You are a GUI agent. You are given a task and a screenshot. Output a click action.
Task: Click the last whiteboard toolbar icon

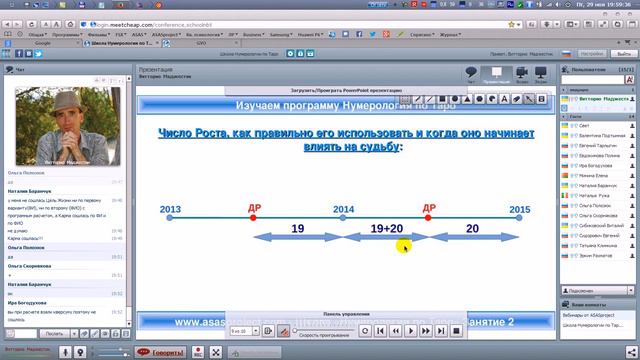(x=542, y=99)
